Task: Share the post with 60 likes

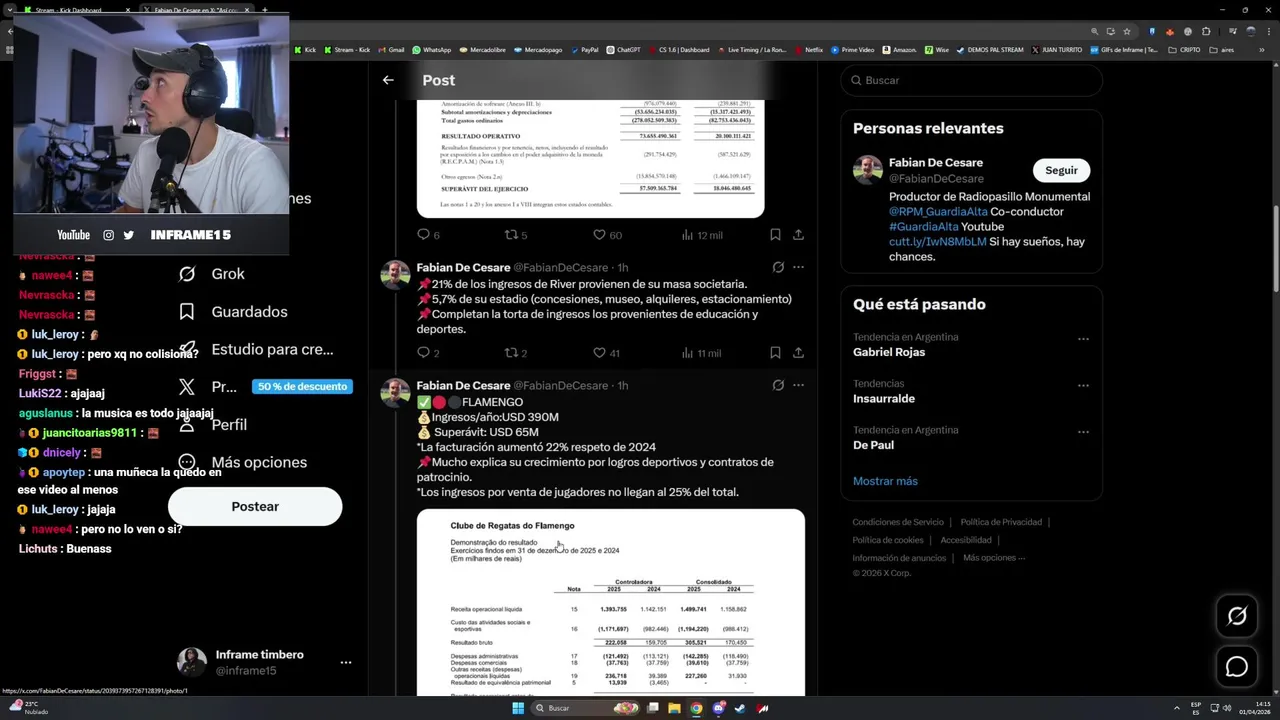Action: click(798, 235)
